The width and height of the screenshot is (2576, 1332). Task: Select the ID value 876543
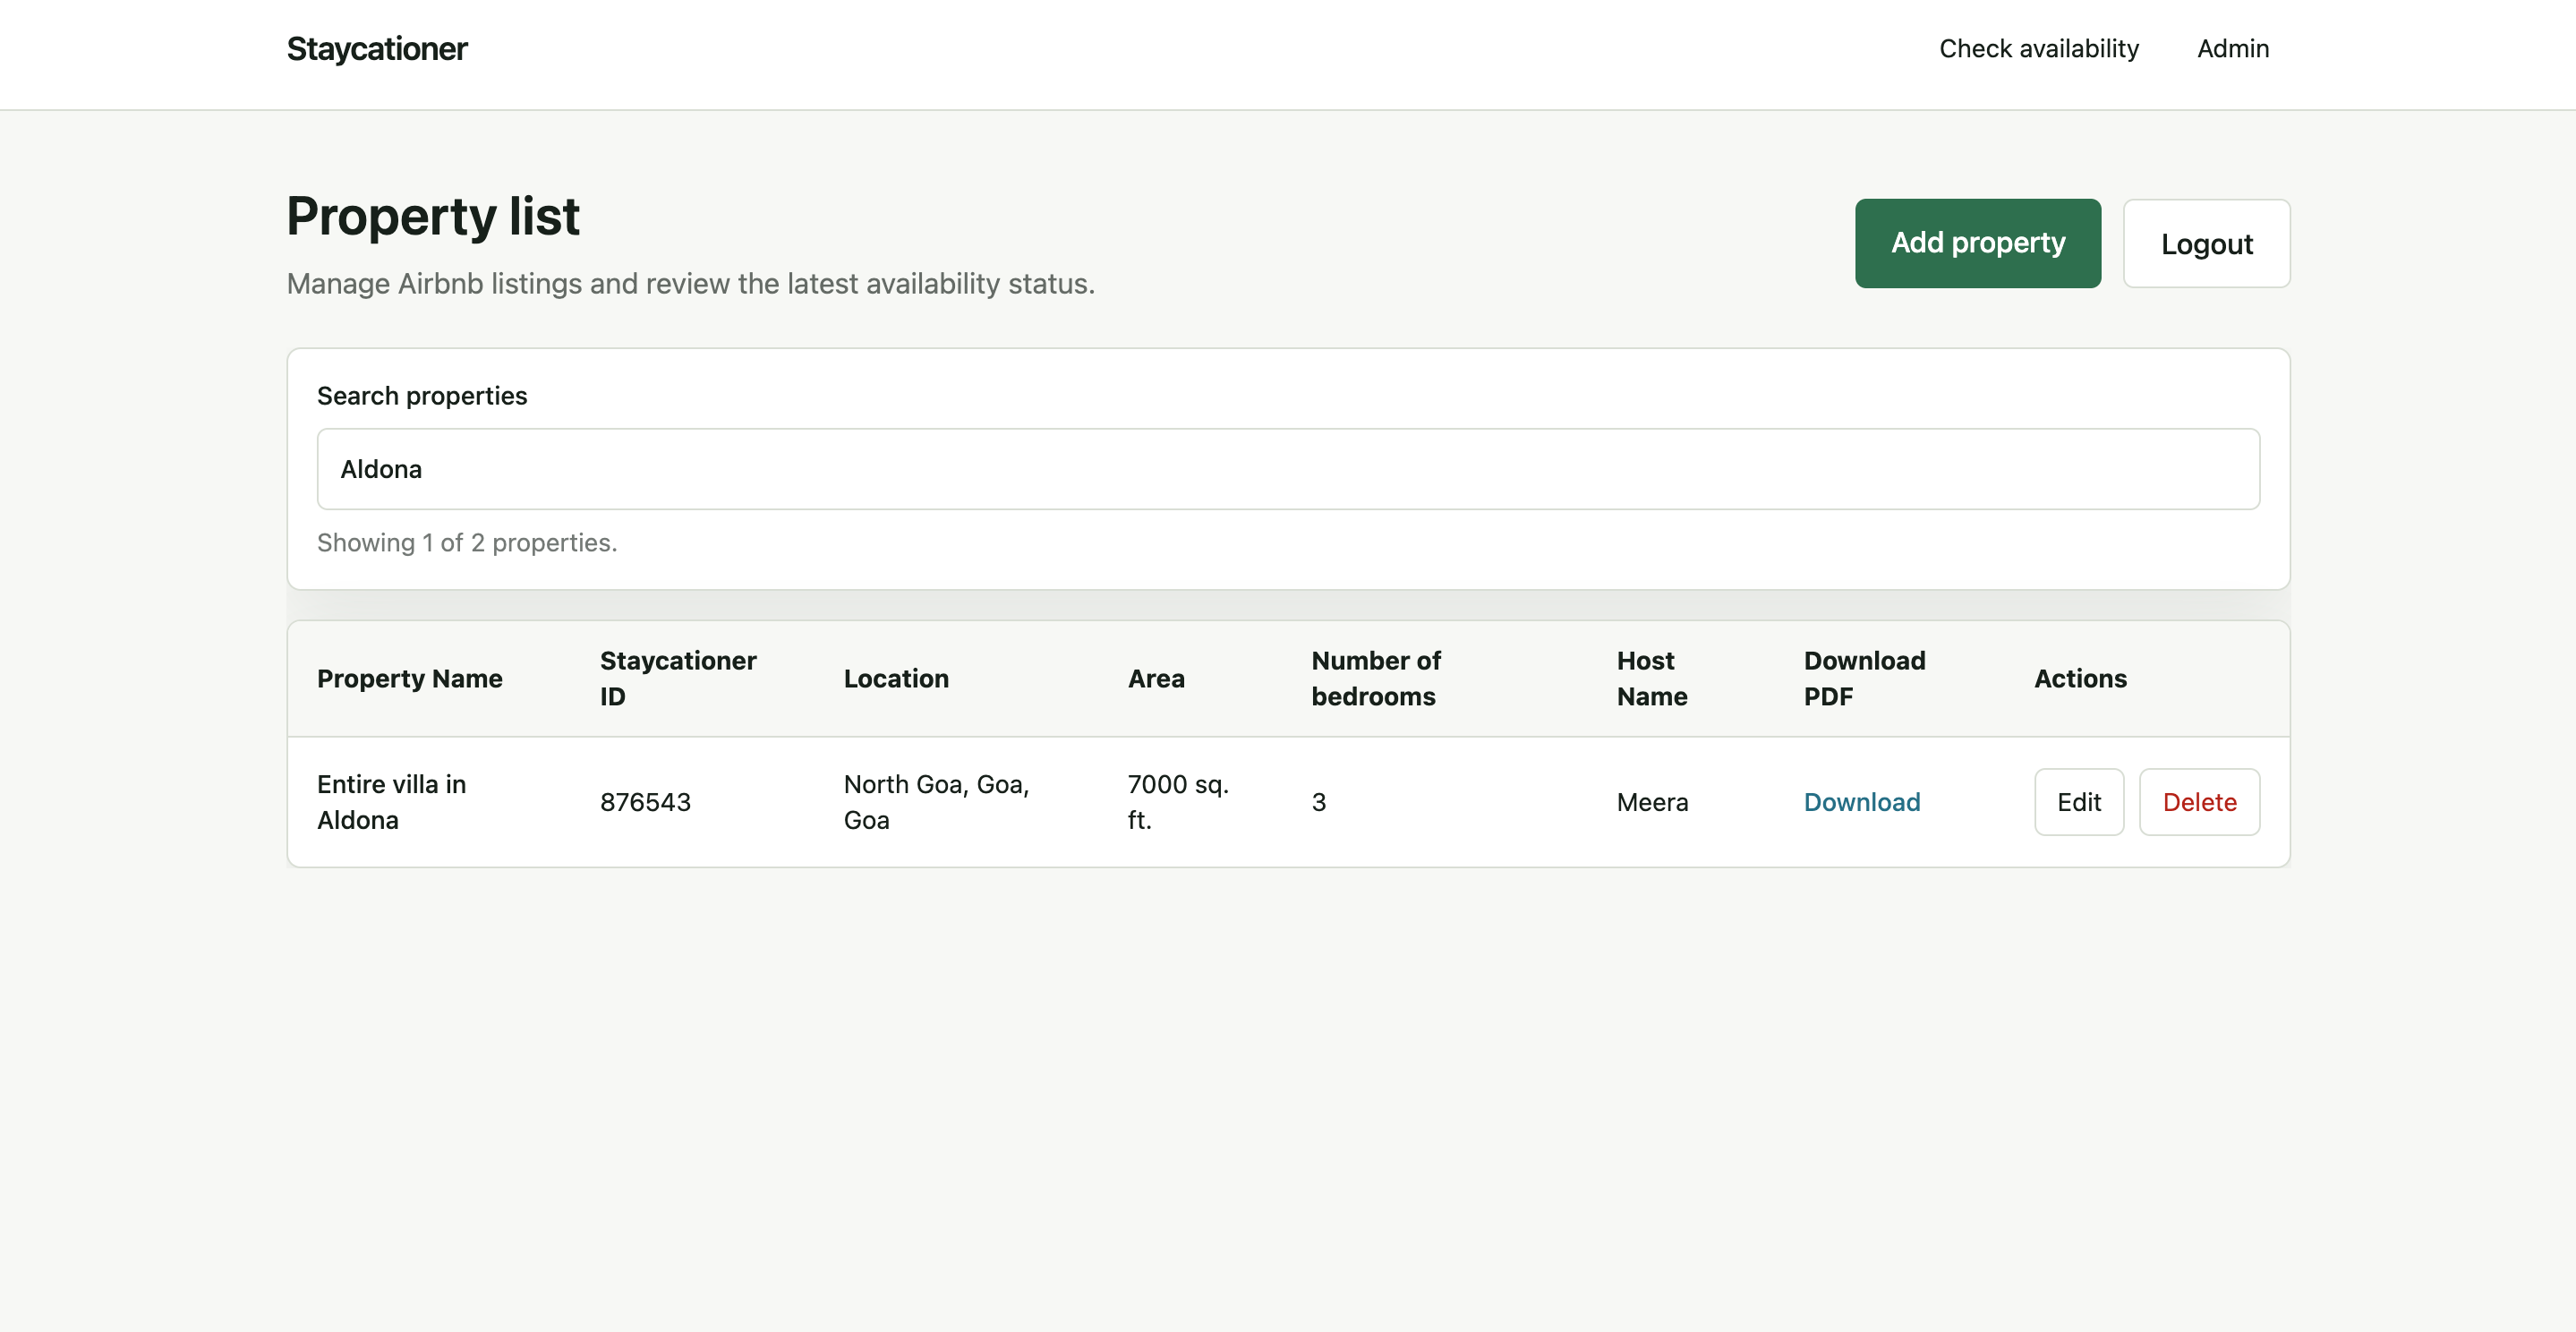coord(645,802)
